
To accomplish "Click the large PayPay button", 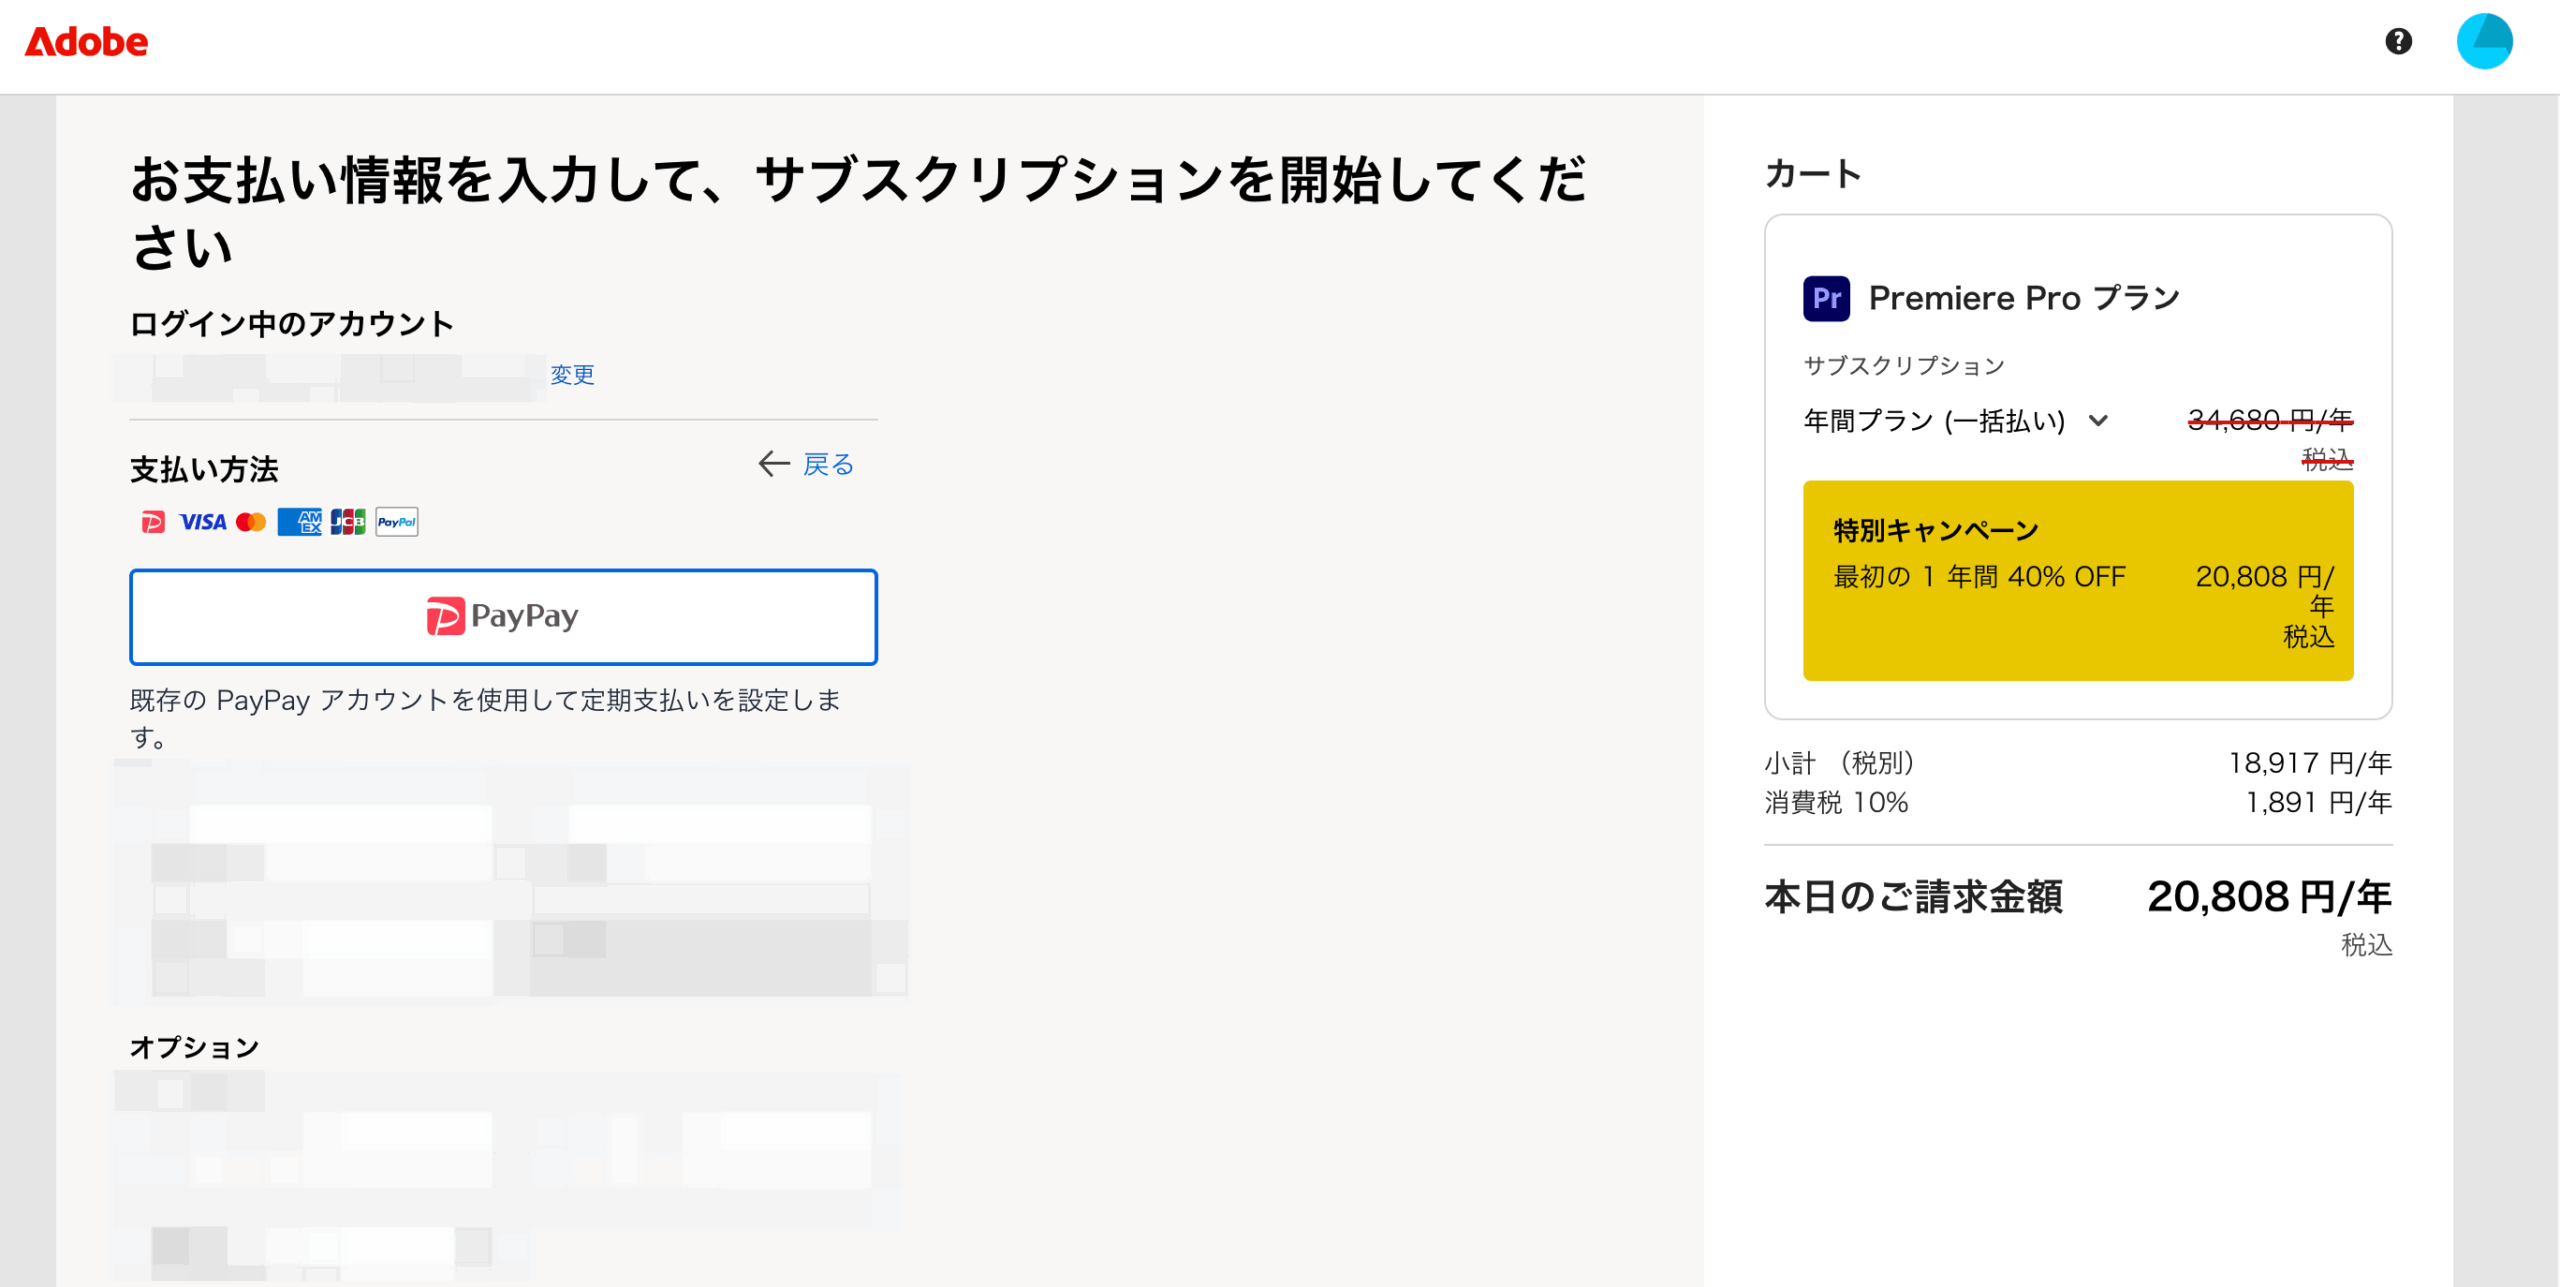I will click(503, 617).
